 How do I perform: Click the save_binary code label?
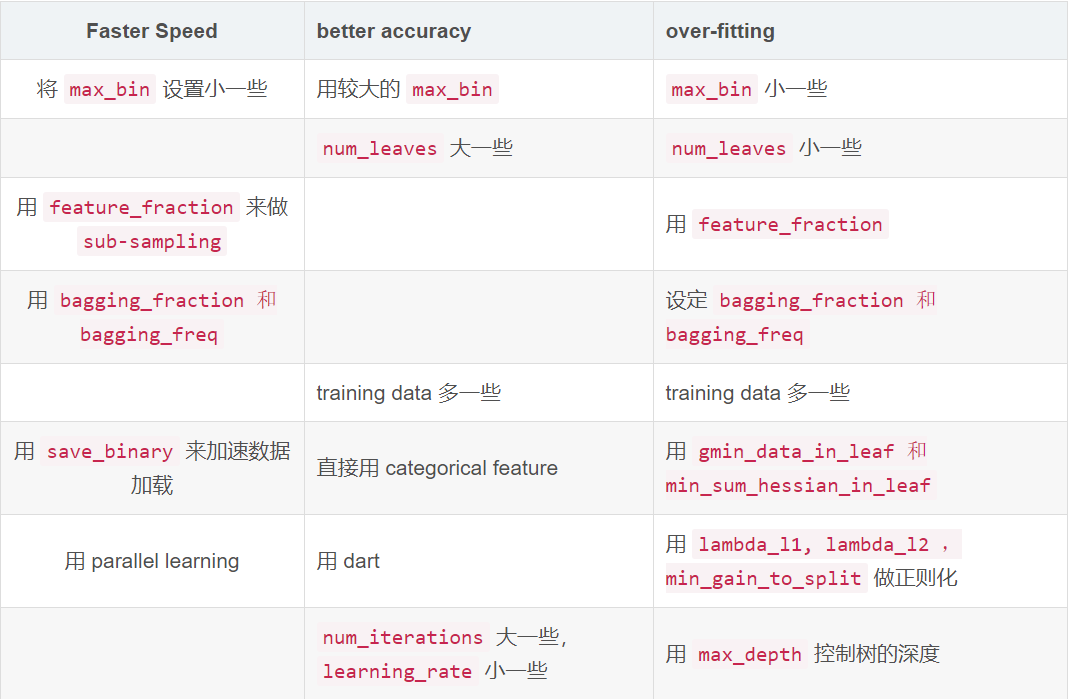(x=109, y=451)
